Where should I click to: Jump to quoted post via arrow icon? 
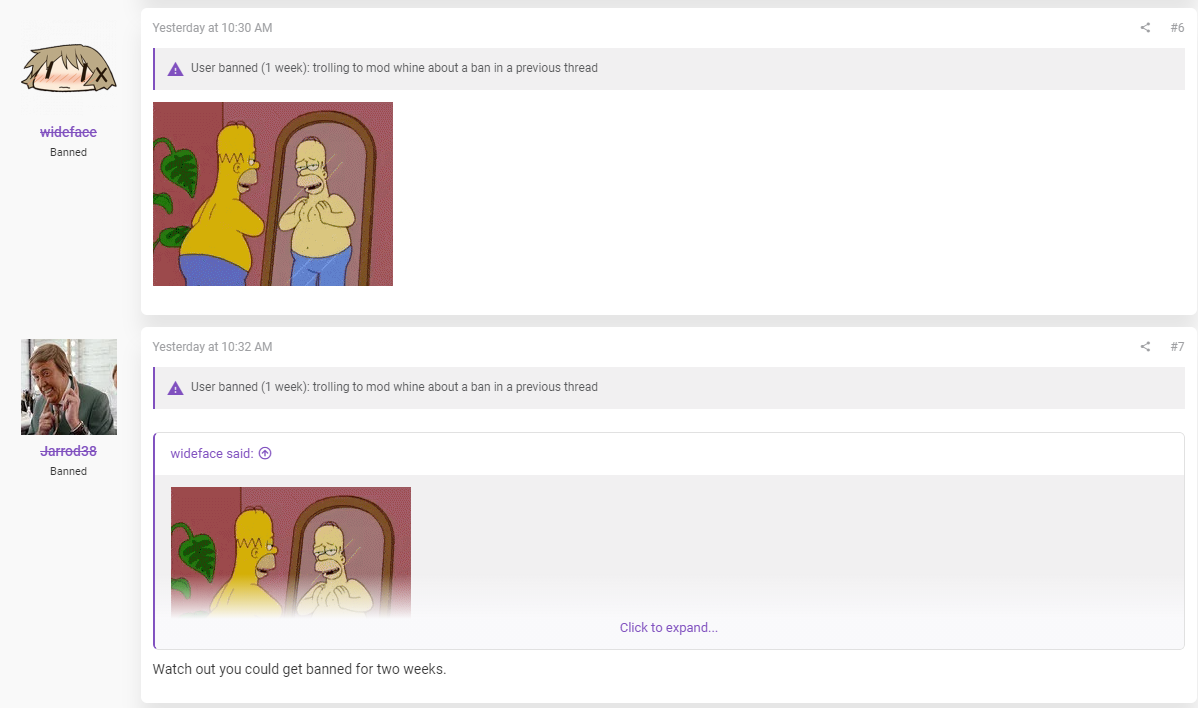click(265, 453)
